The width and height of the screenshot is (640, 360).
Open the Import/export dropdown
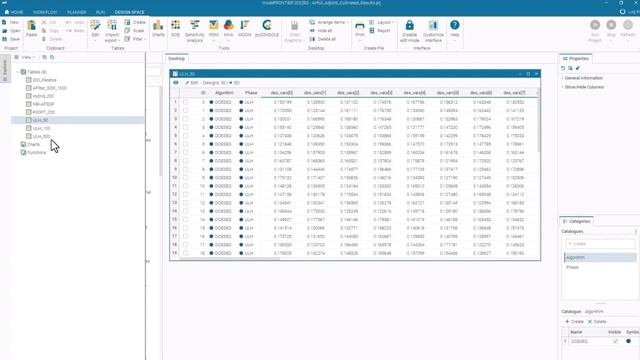pyautogui.click(x=112, y=31)
